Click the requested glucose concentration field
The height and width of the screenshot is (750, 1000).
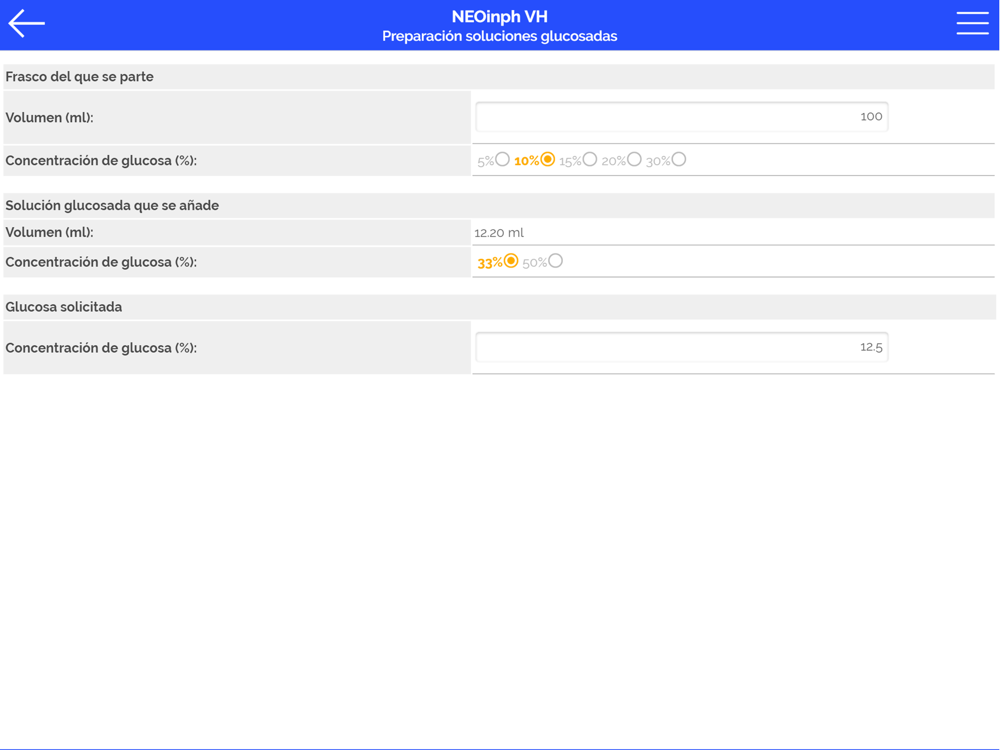coord(682,348)
